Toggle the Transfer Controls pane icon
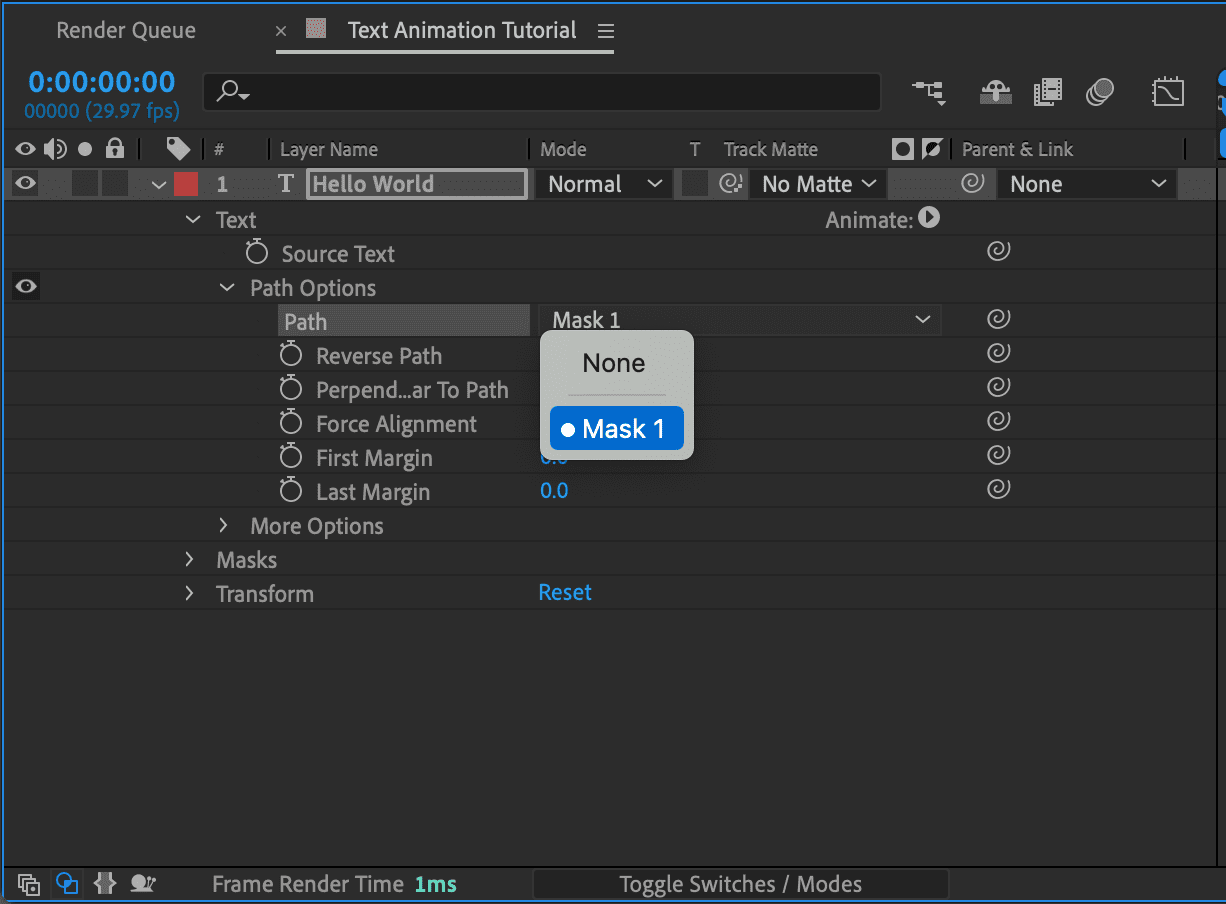 (x=67, y=883)
